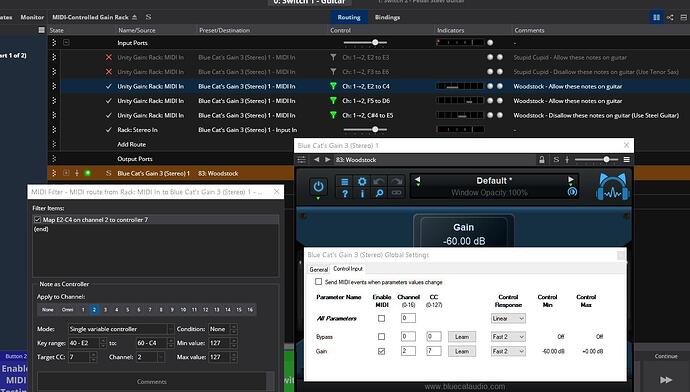Screen dimensions: 690x392
Task: Open the Mode Single variable controller dropdown
Action: click(121, 329)
